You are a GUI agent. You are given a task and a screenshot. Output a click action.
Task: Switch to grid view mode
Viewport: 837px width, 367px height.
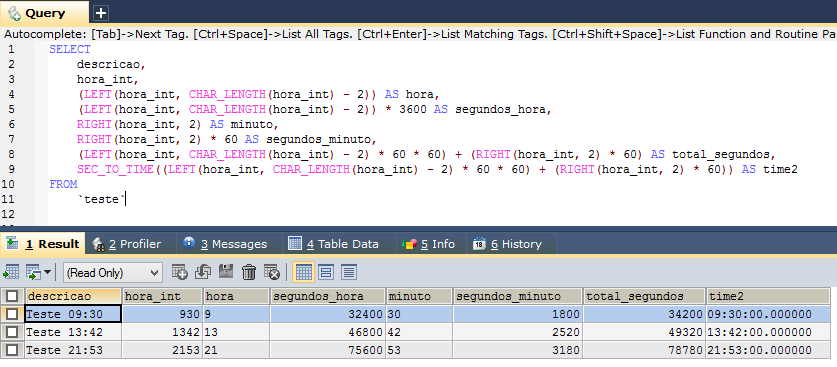point(303,273)
